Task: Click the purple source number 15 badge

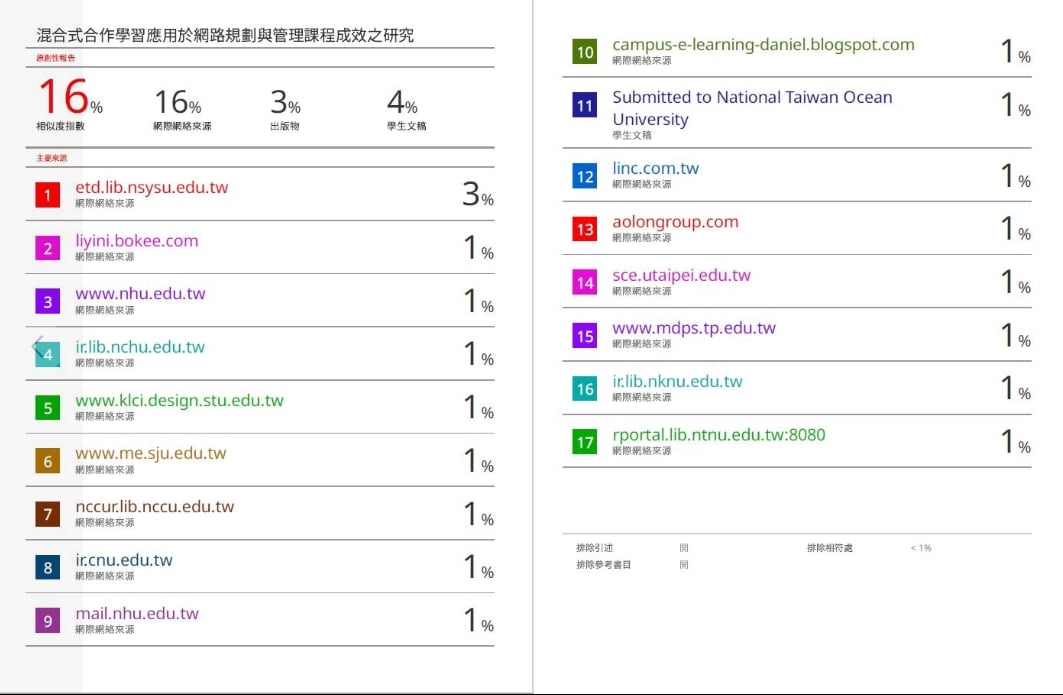Action: (x=584, y=336)
